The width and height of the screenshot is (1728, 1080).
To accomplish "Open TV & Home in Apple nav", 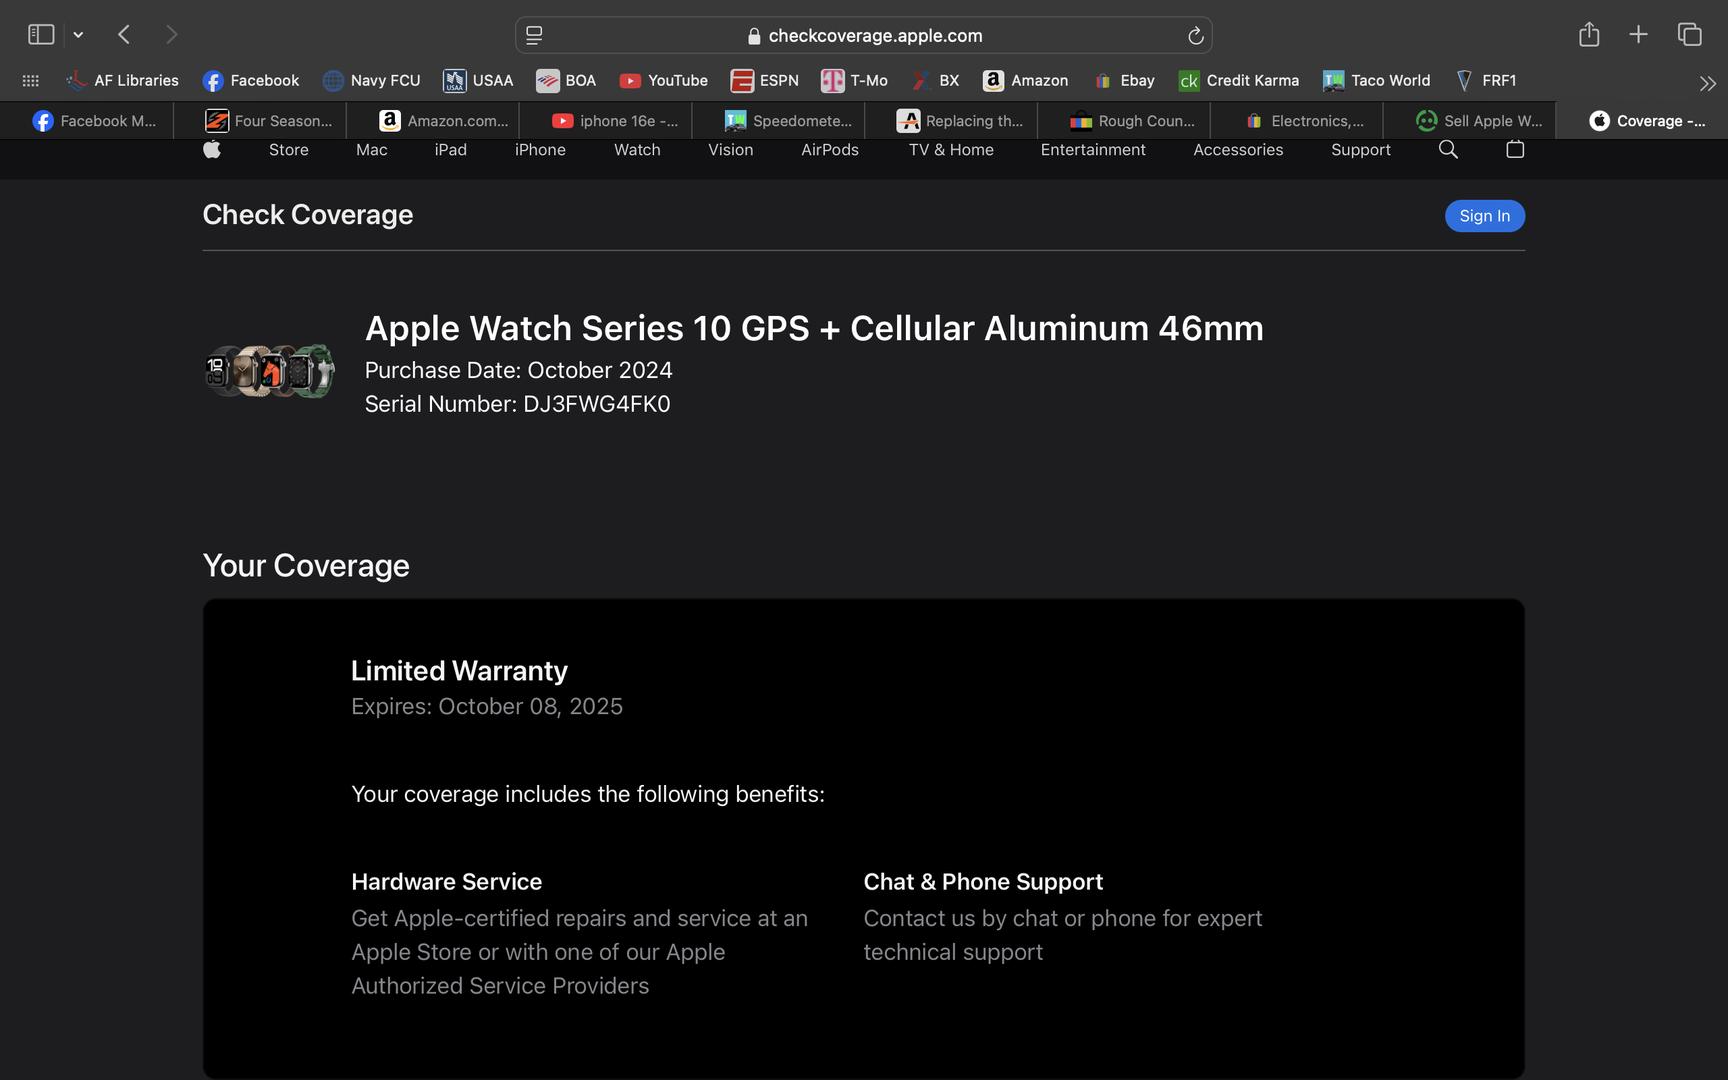I will tap(951, 150).
